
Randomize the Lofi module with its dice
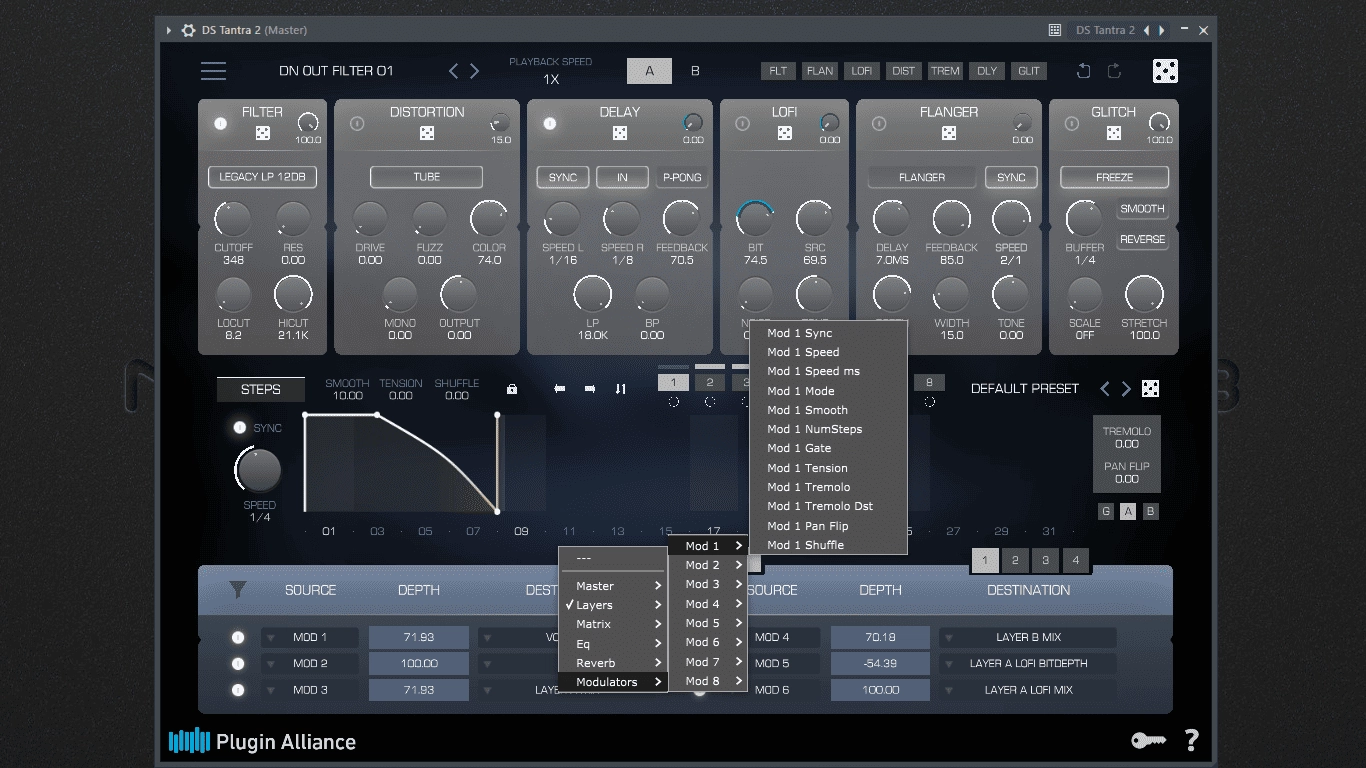click(785, 133)
